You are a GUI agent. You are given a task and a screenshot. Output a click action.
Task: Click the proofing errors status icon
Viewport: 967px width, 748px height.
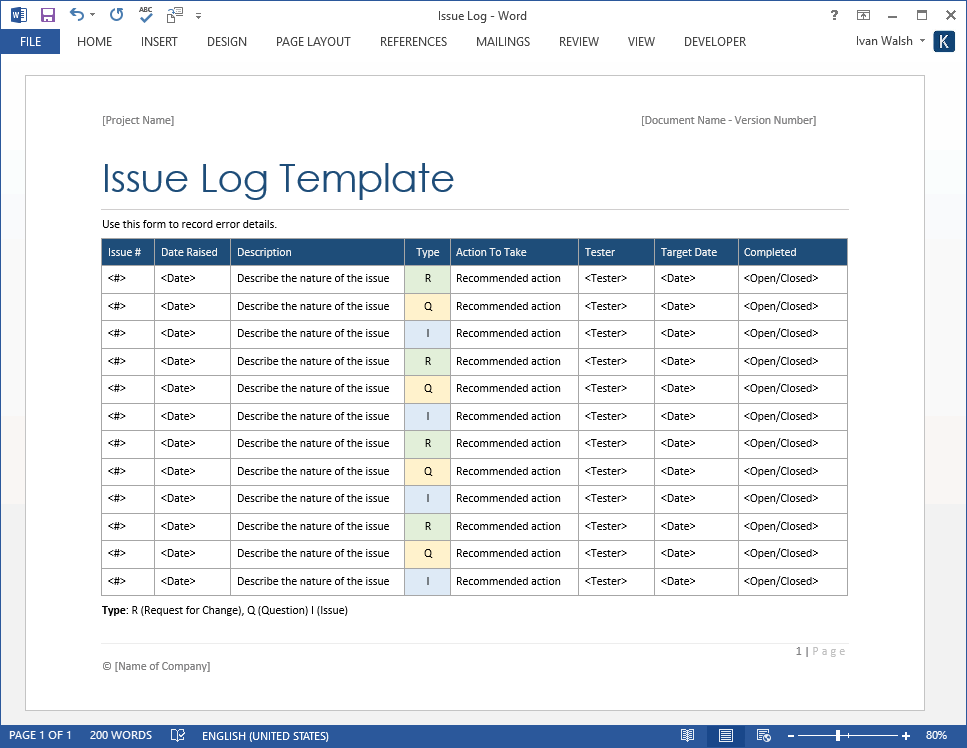point(178,735)
